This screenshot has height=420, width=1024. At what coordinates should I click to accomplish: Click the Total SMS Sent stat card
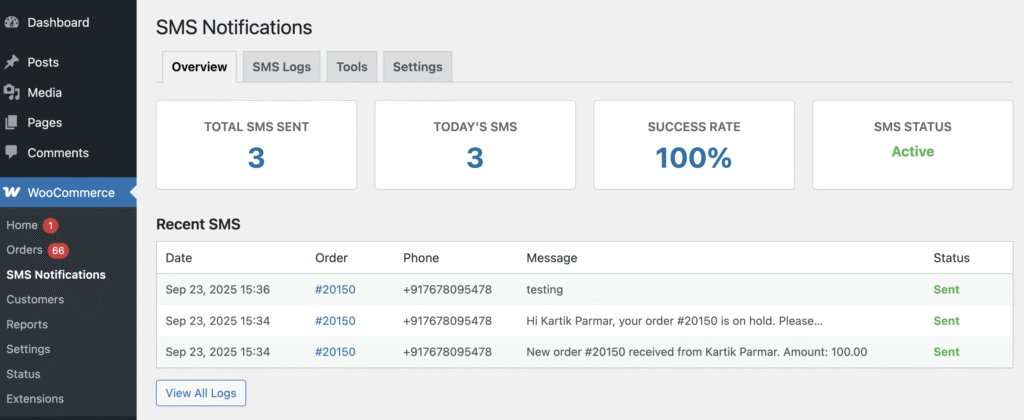click(256, 144)
